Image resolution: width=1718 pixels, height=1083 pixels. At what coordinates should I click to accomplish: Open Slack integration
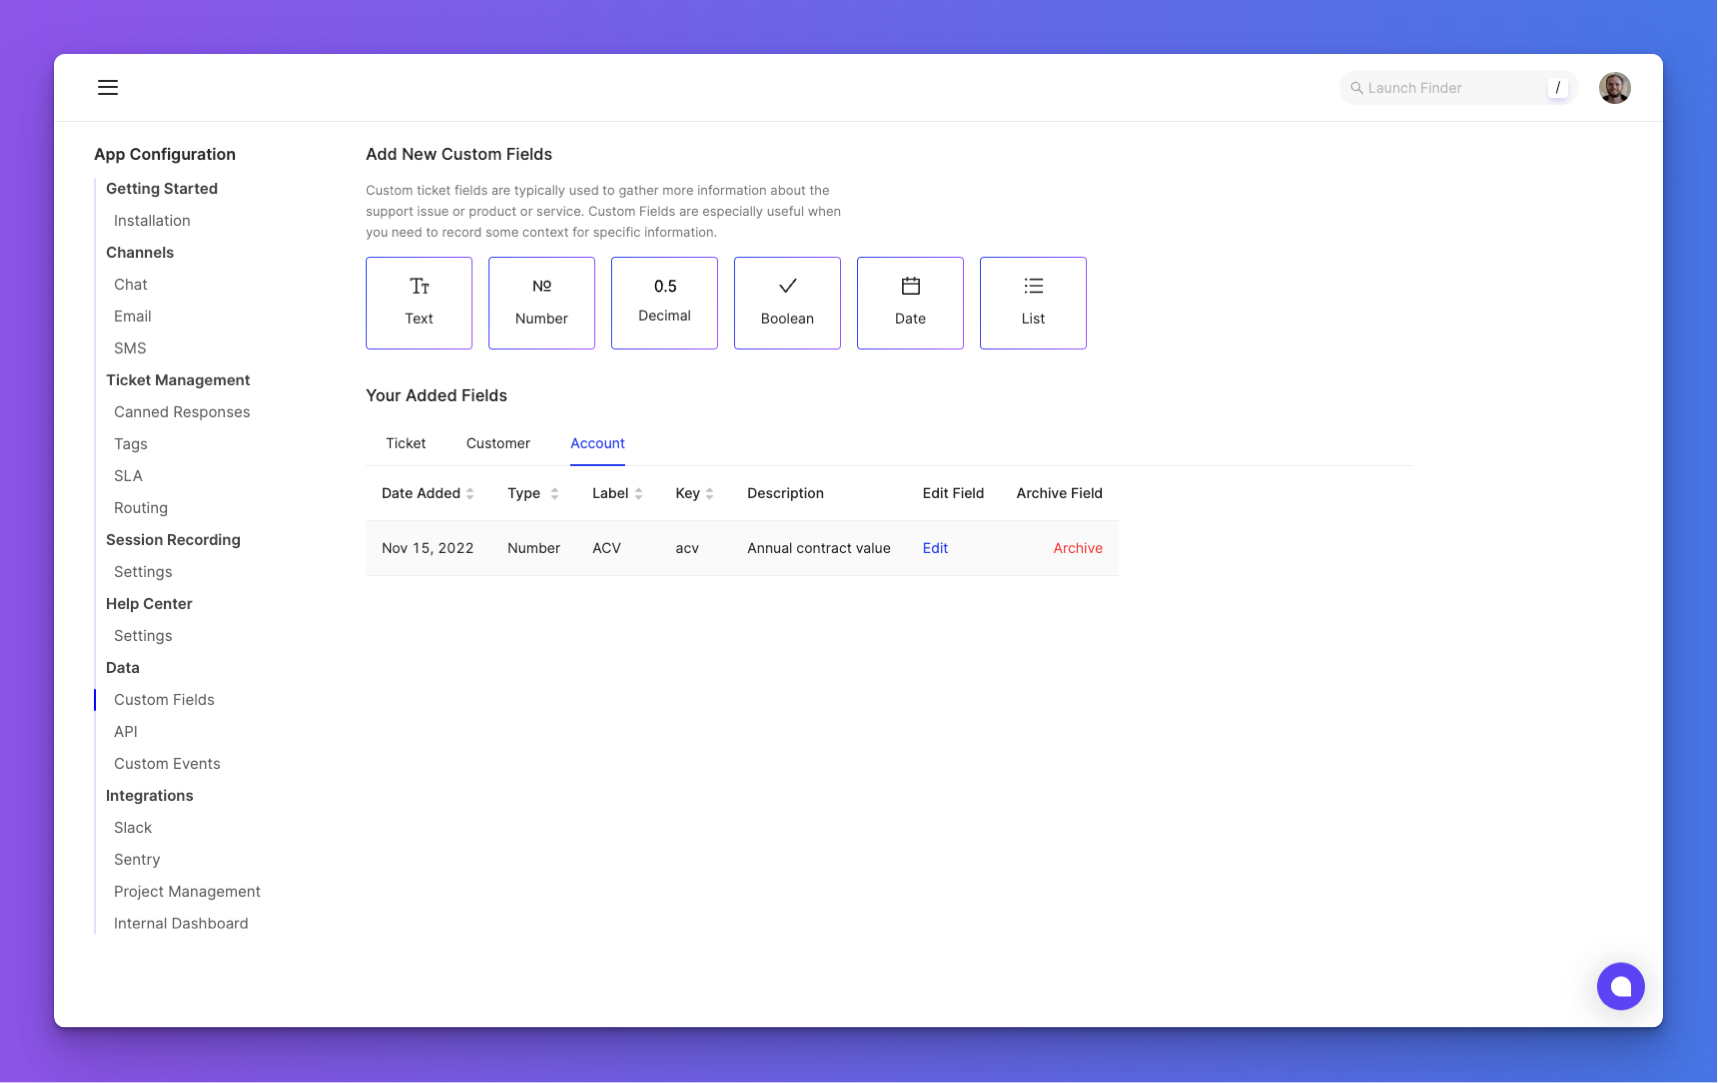pyautogui.click(x=133, y=828)
